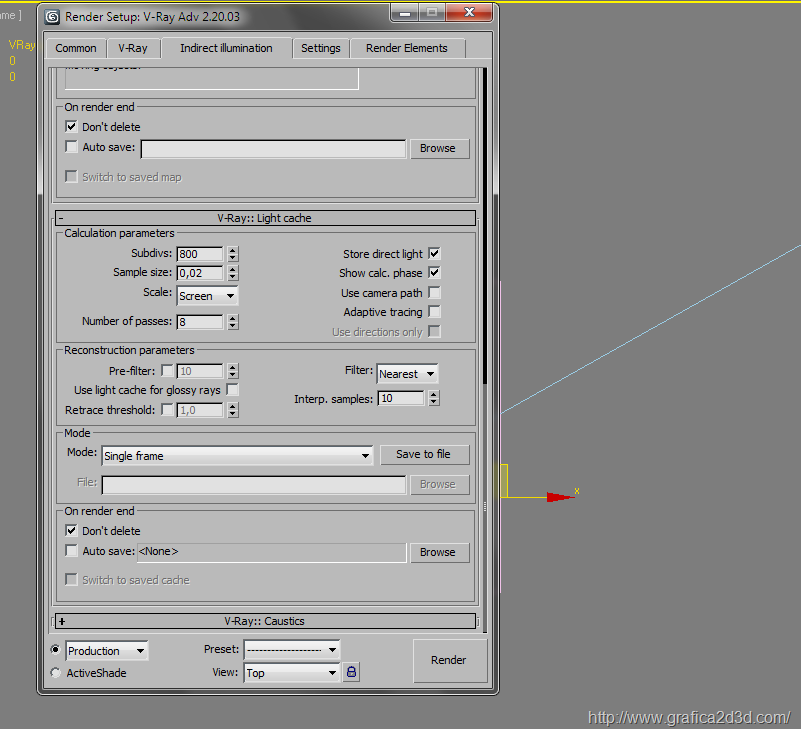Screen dimensions: 801x729
Task: Enable Retrace threshold checkbox
Action: (x=167, y=409)
